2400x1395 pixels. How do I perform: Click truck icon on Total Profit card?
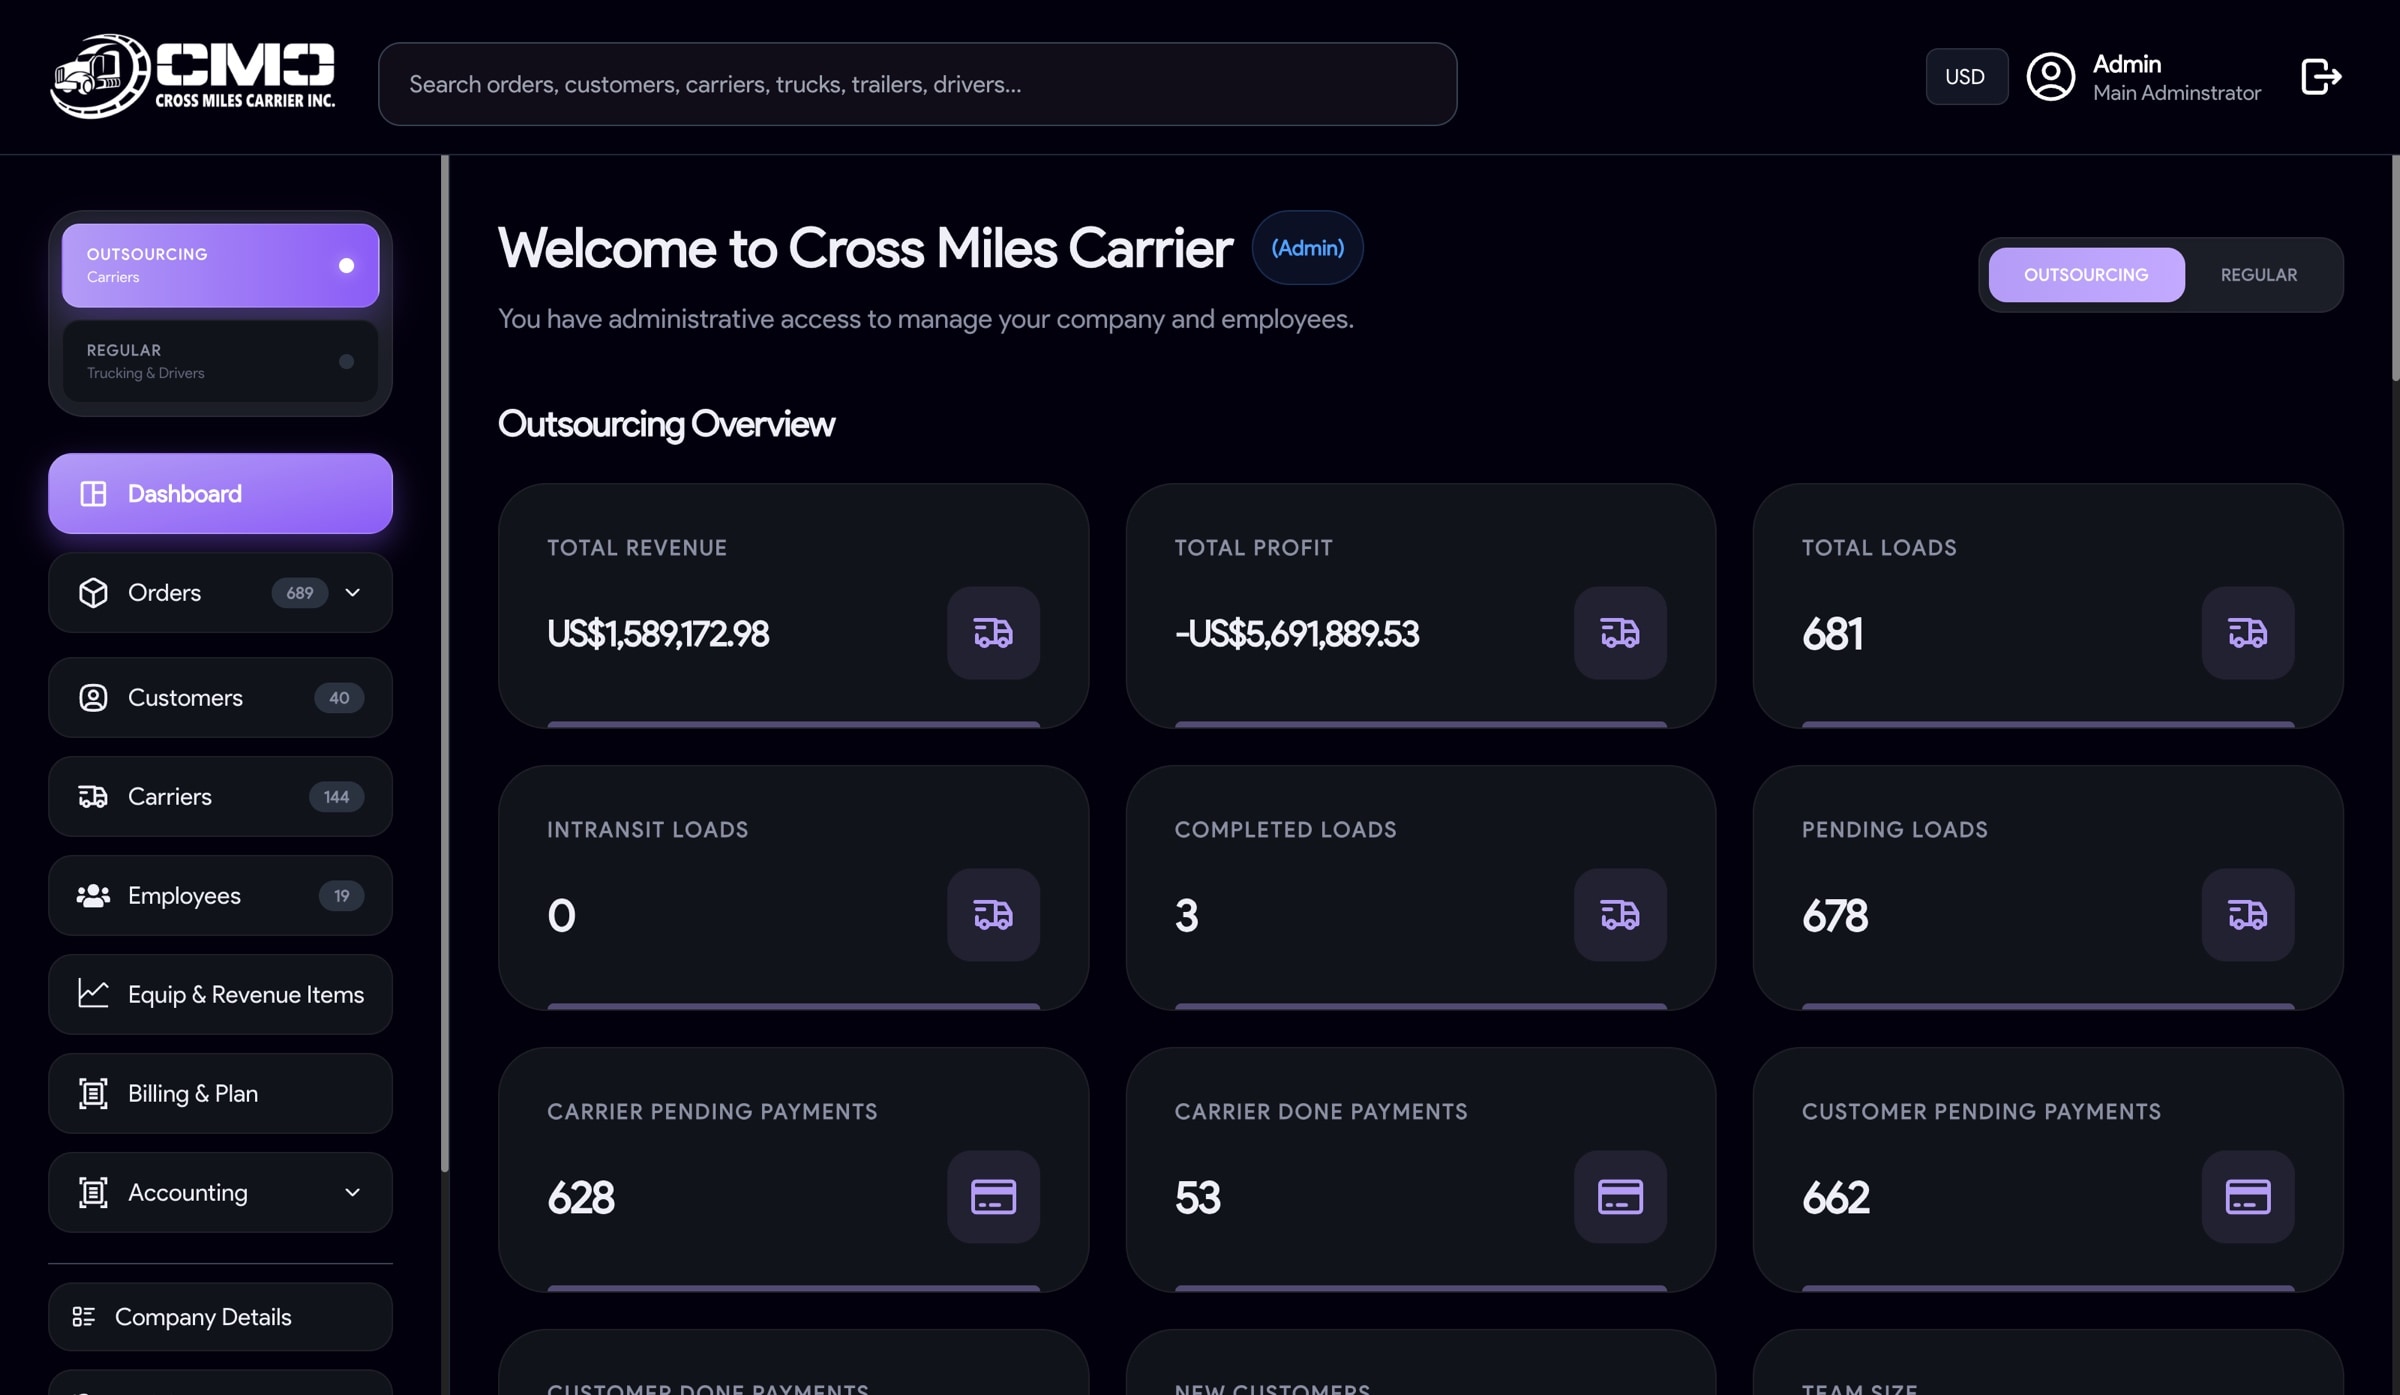coord(1620,633)
